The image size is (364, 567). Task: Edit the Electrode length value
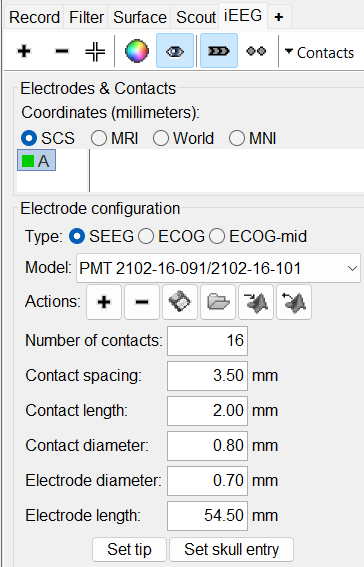[207, 516]
